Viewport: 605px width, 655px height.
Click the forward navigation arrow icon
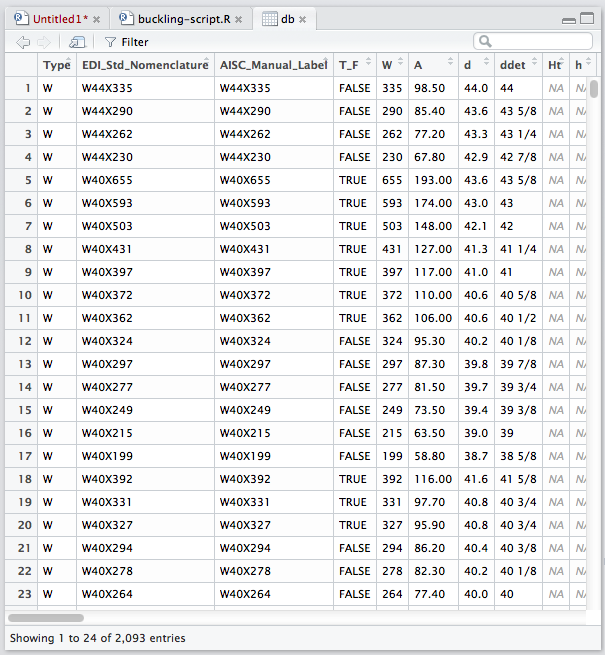[x=43, y=42]
